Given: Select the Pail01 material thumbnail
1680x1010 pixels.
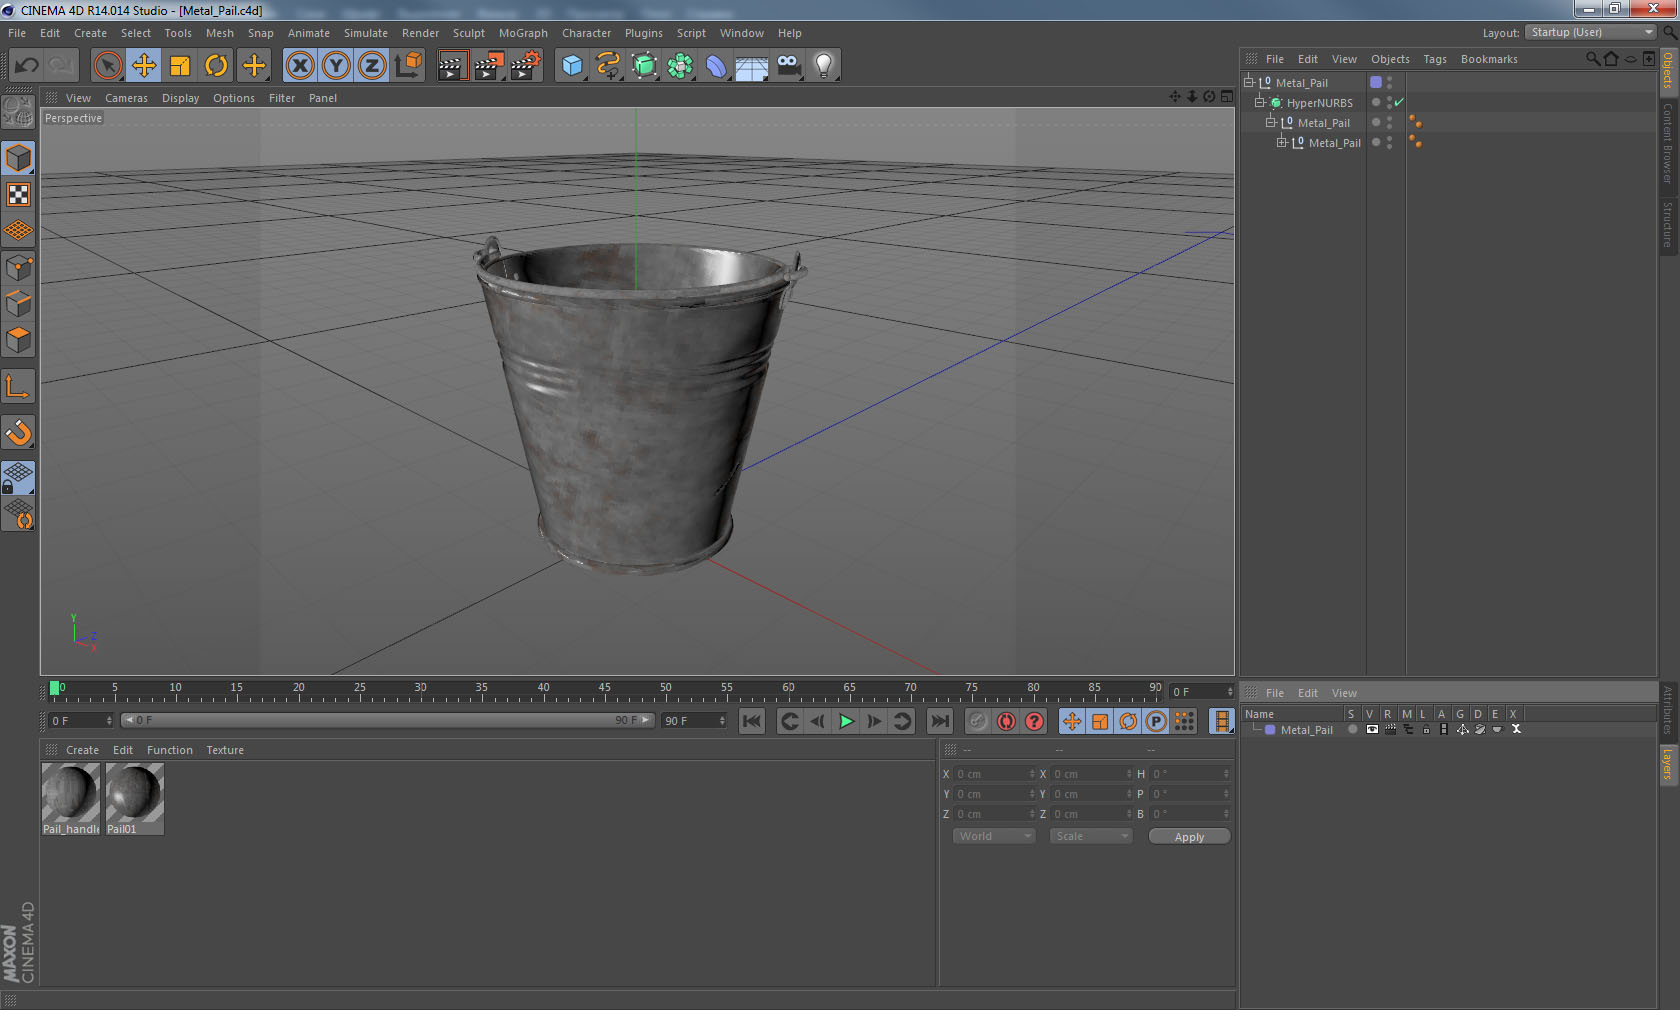Looking at the screenshot, I should [135, 799].
